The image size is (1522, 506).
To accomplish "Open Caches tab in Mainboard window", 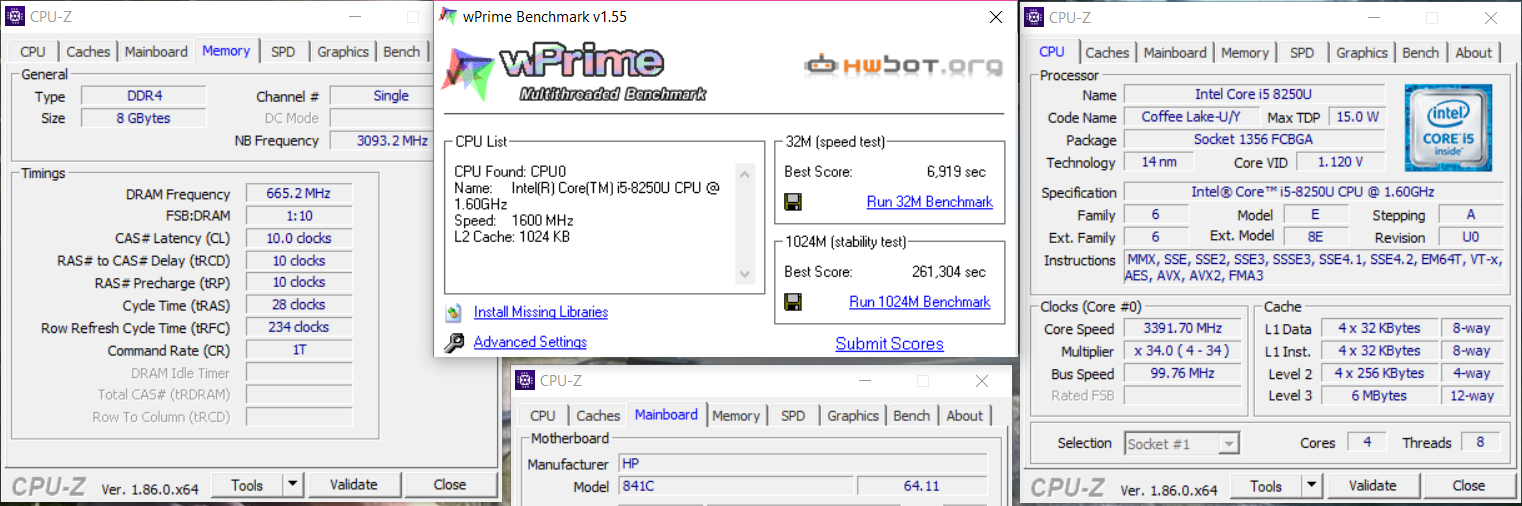I will 598,416.
